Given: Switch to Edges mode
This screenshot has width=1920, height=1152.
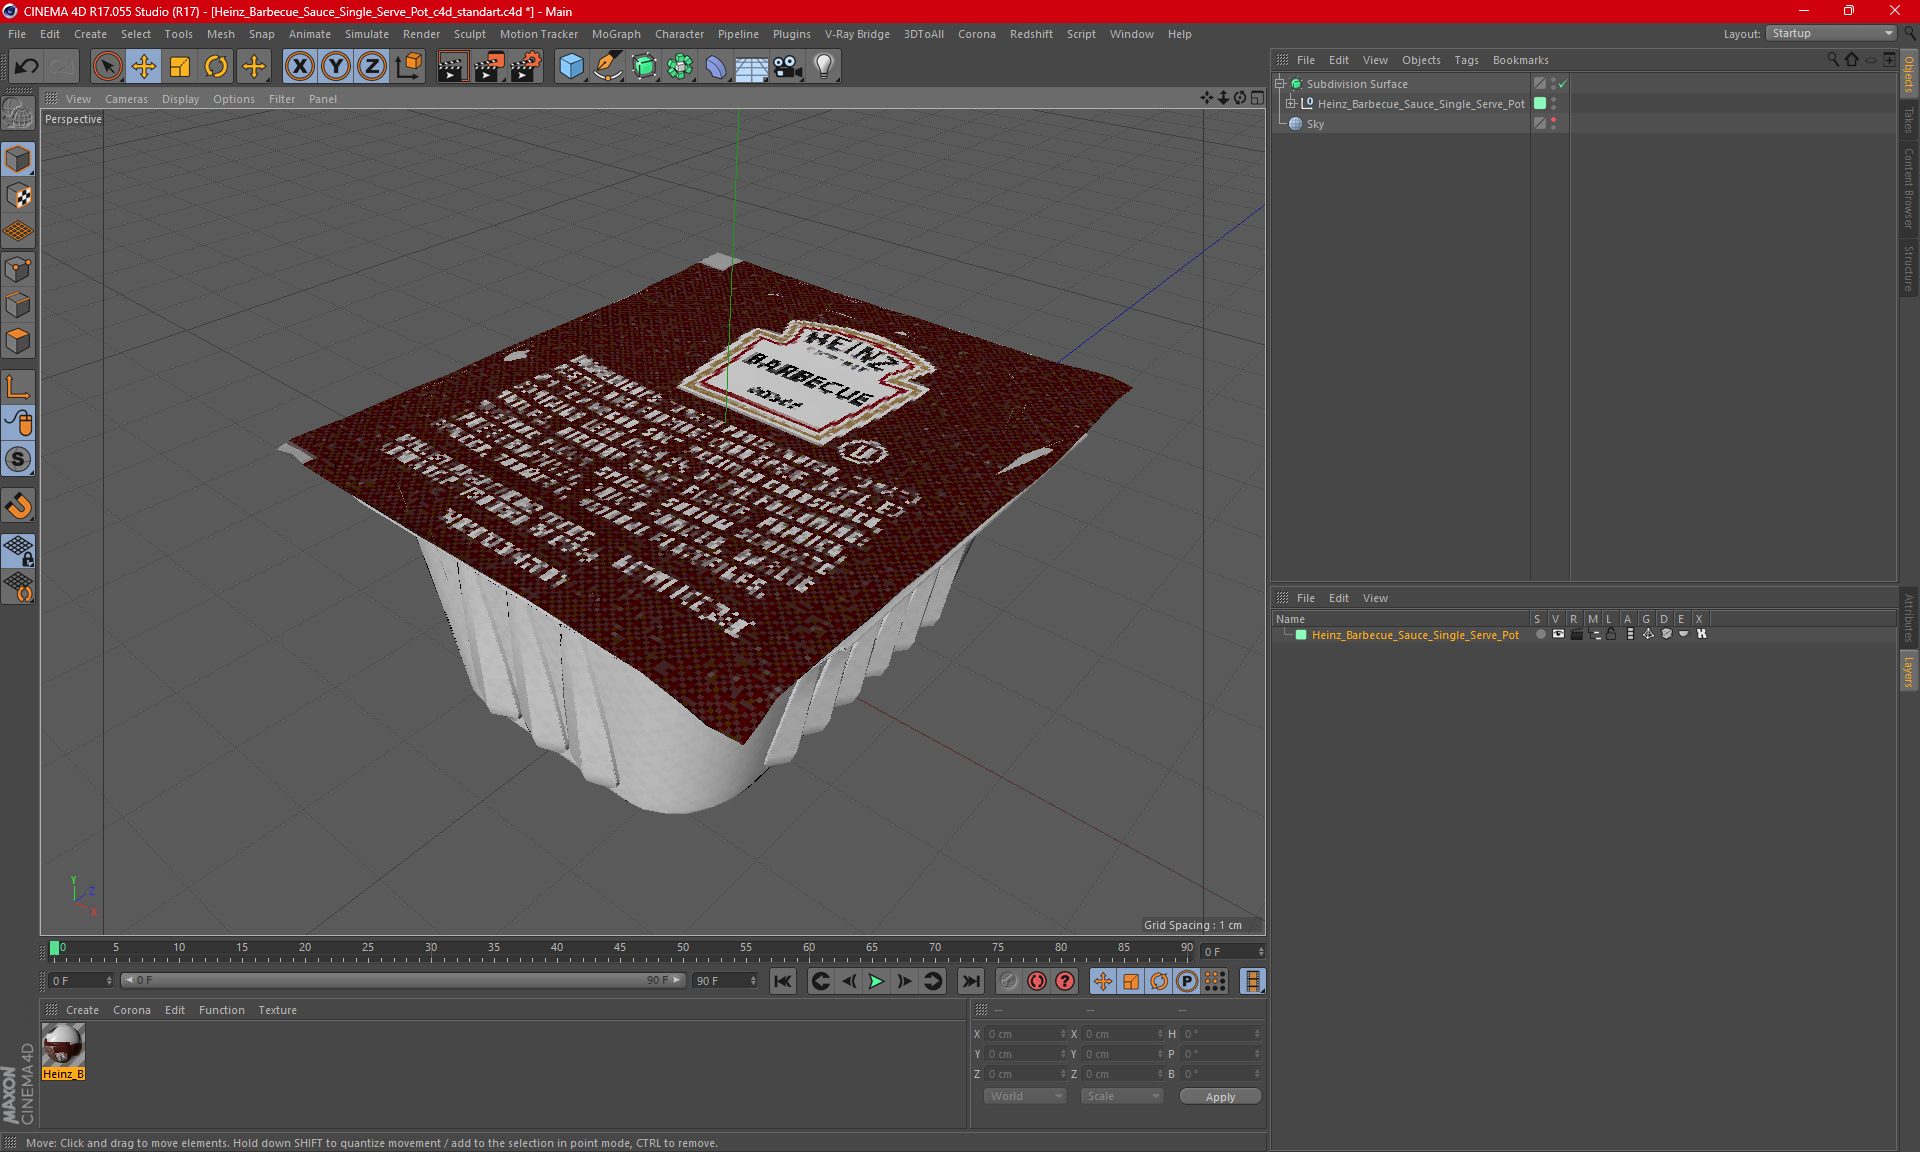Looking at the screenshot, I should click(18, 305).
